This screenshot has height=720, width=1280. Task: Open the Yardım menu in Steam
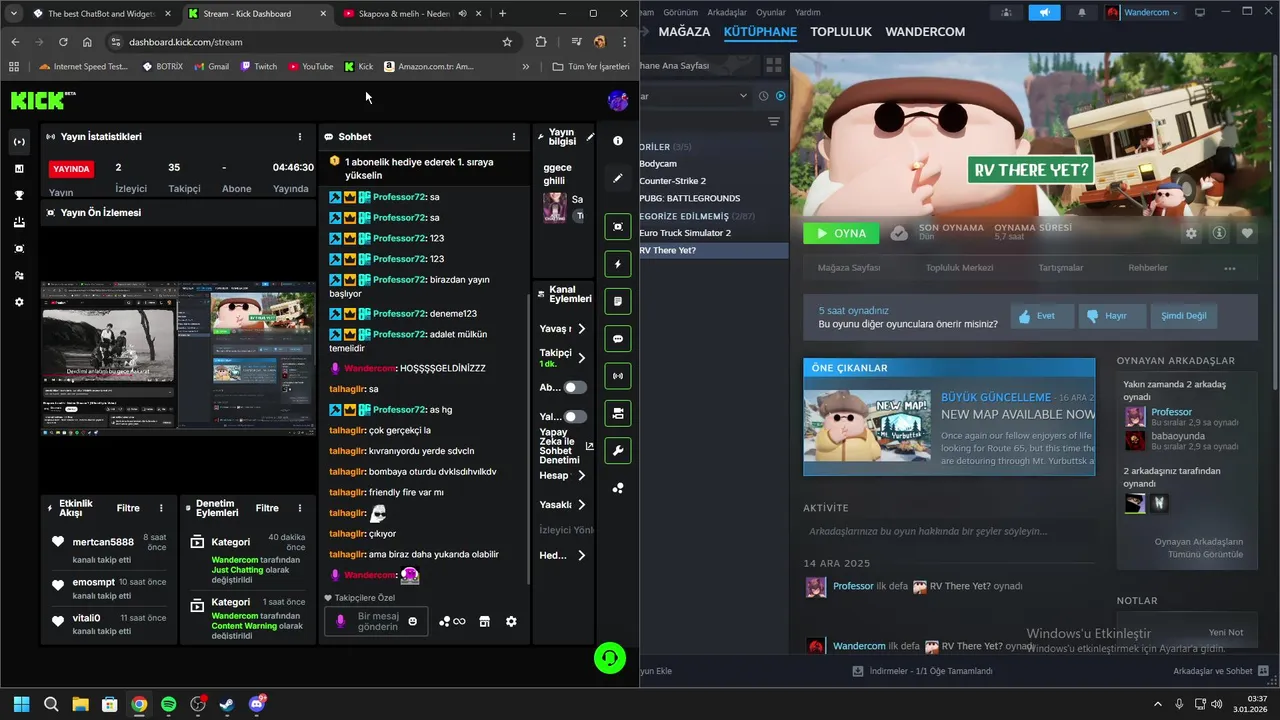tap(807, 12)
